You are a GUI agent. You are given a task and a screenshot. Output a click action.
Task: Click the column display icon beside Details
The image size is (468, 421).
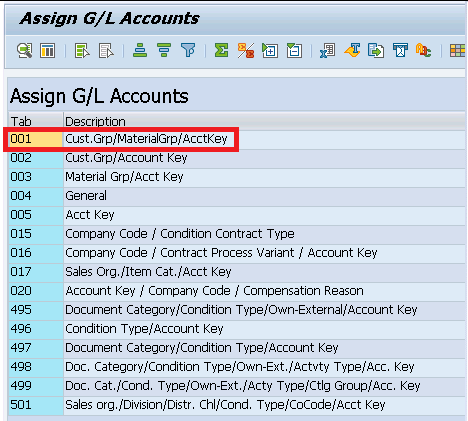(x=48, y=51)
